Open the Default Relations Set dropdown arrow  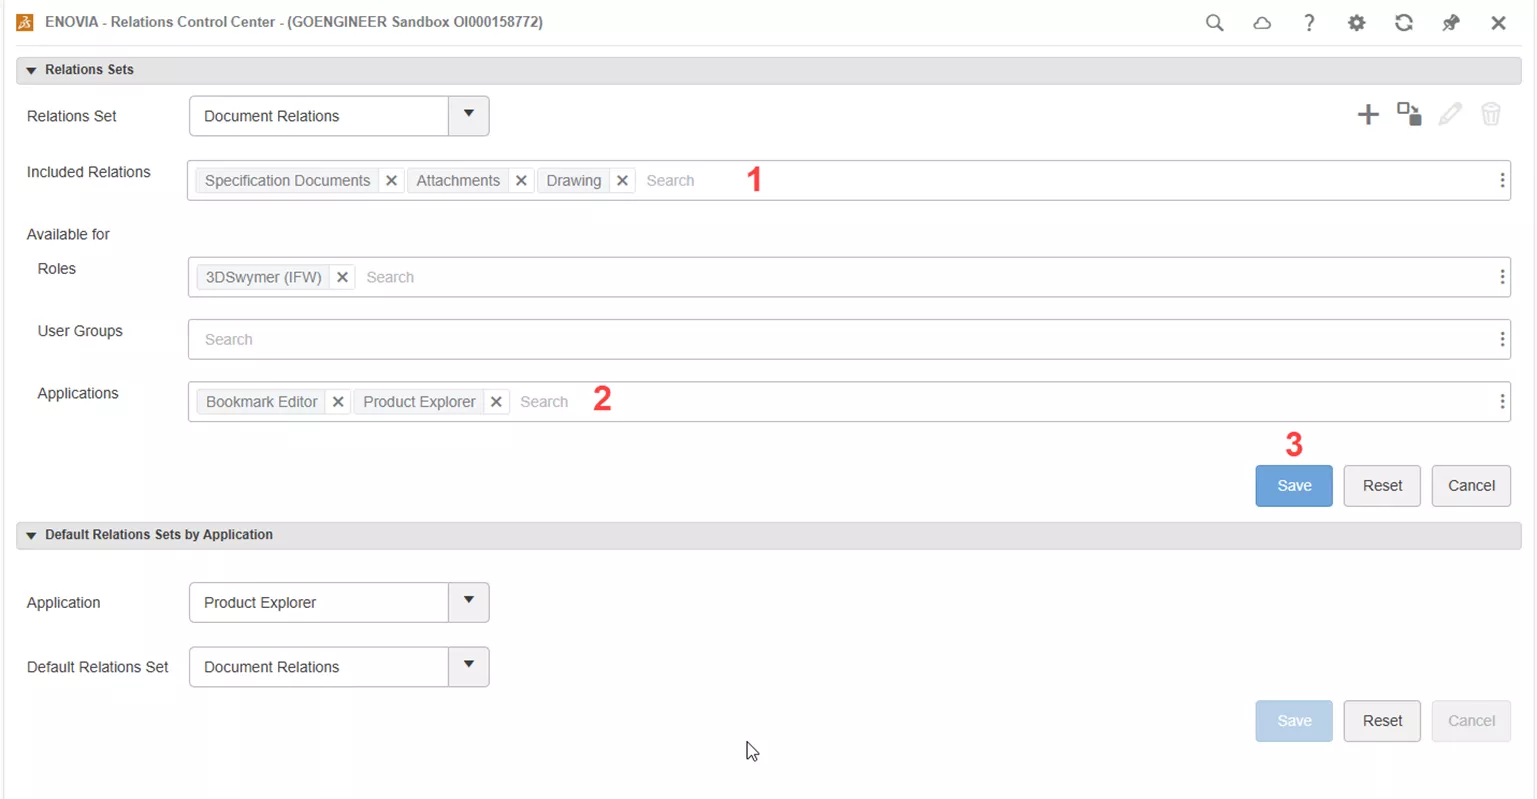click(468, 667)
